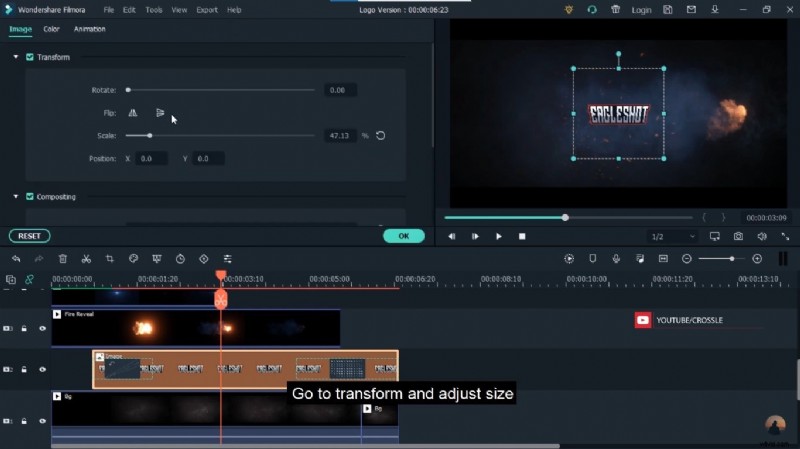Flip the image horizontally
This screenshot has width=800, height=449.
point(133,113)
